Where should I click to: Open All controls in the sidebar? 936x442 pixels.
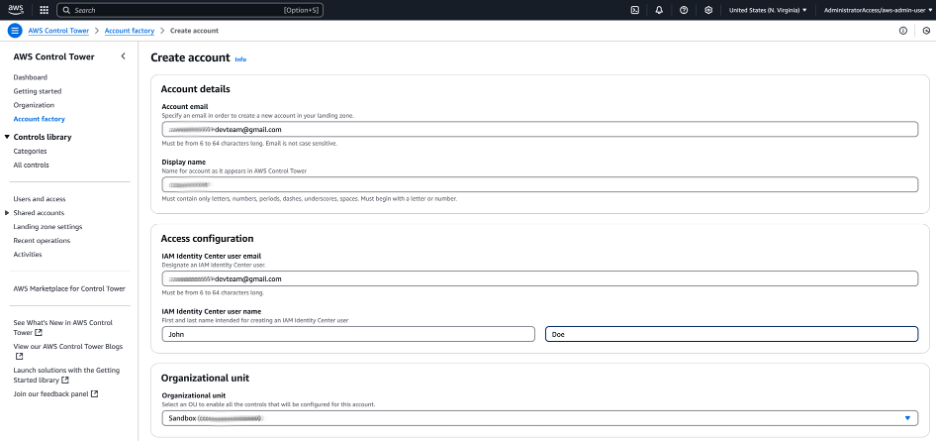click(31, 165)
